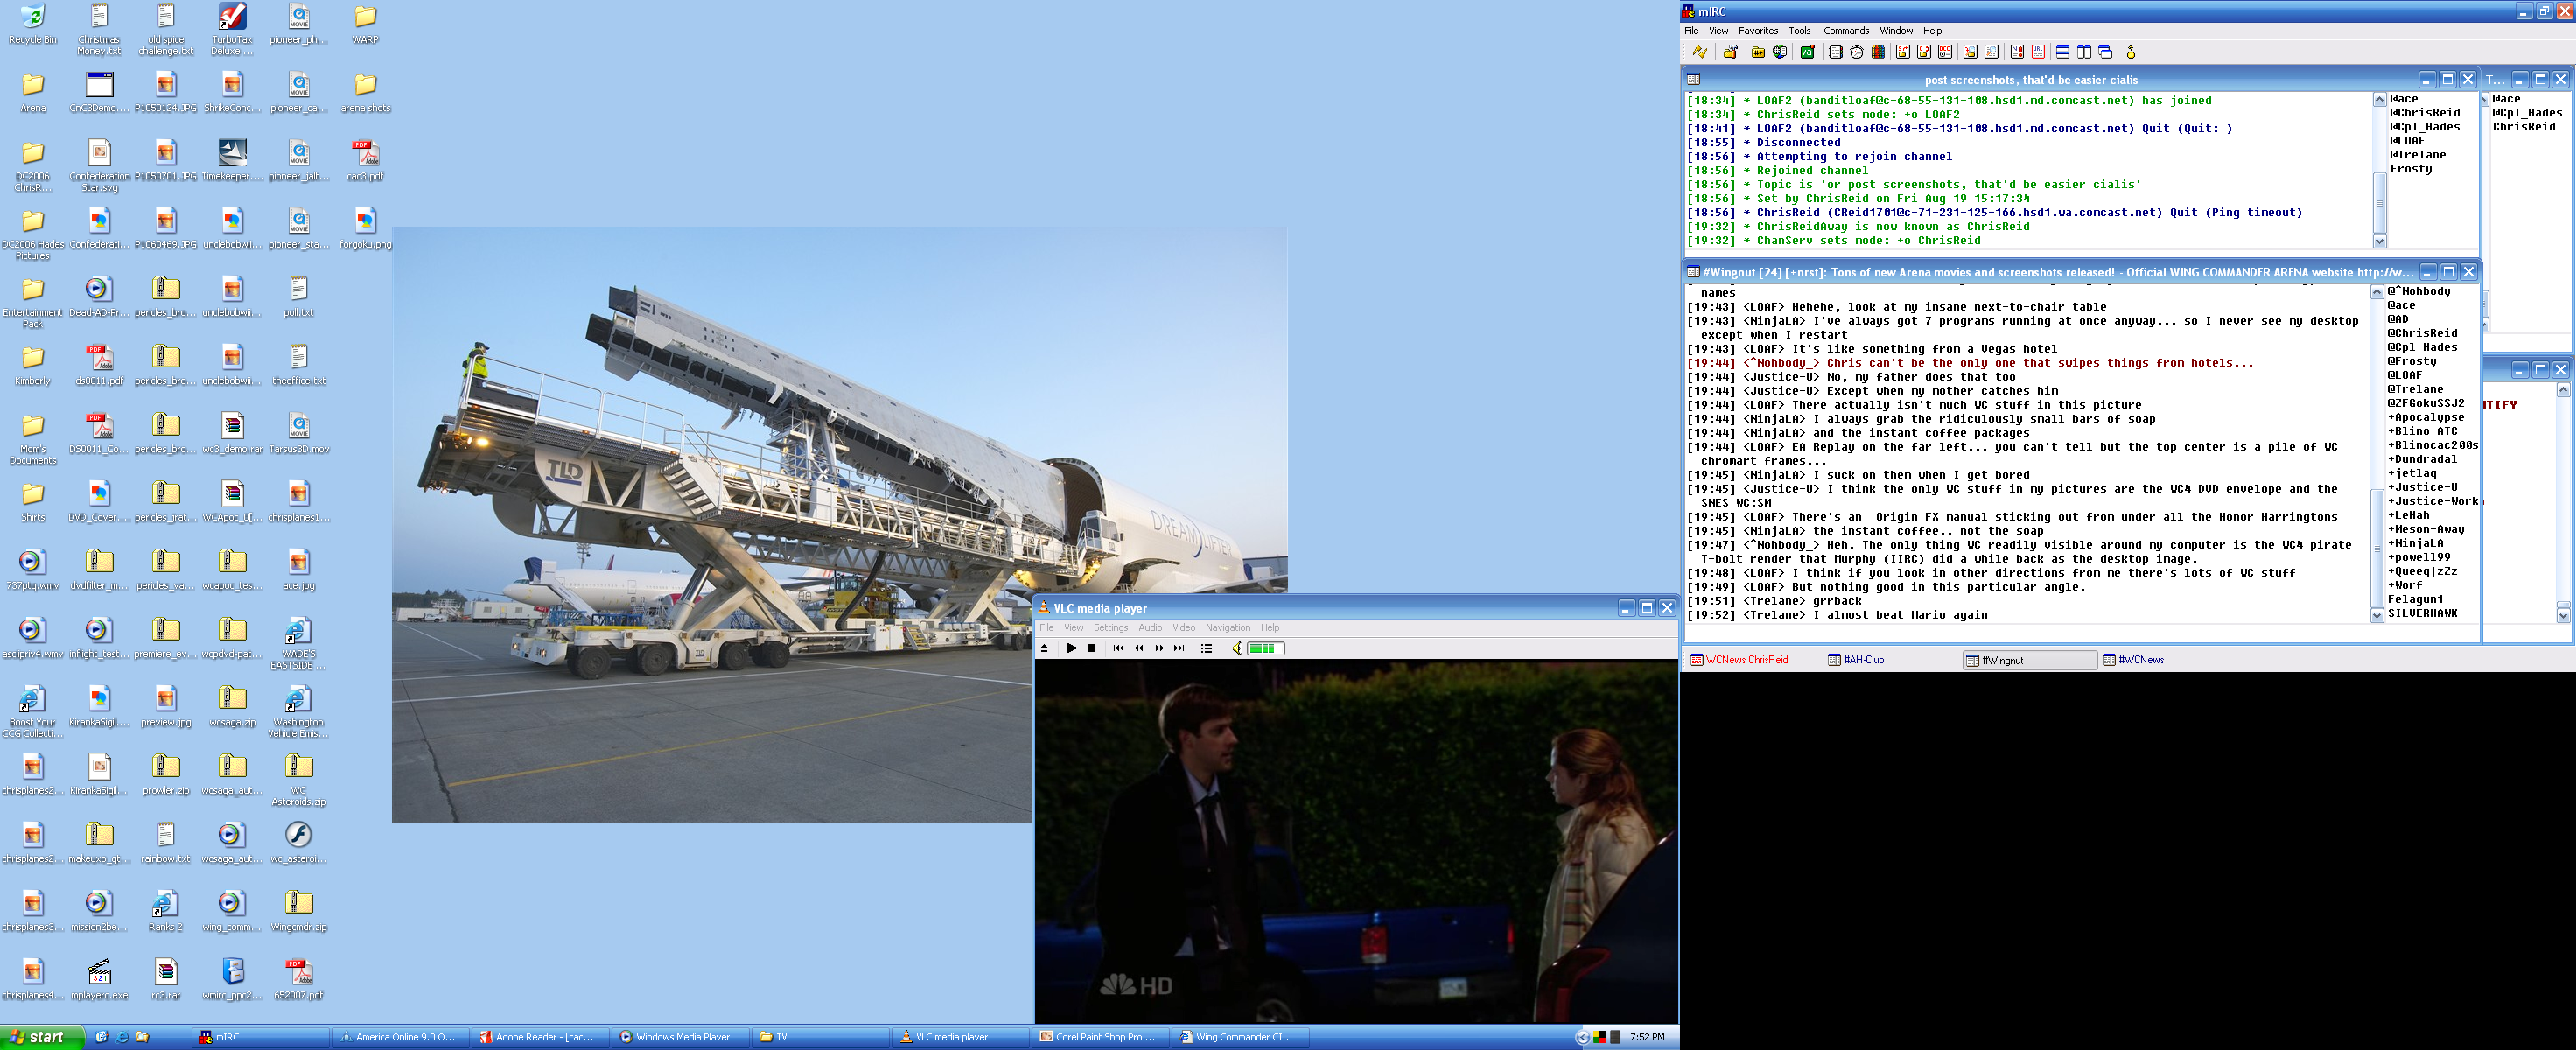
Task: Select NinjaLA in the #Wingnut nick list
Action: [2417, 543]
